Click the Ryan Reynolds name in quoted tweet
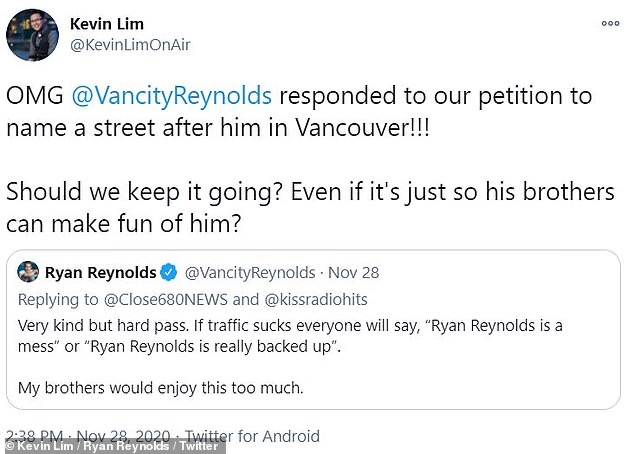Viewport: 634px width, 454px height. pos(100,273)
